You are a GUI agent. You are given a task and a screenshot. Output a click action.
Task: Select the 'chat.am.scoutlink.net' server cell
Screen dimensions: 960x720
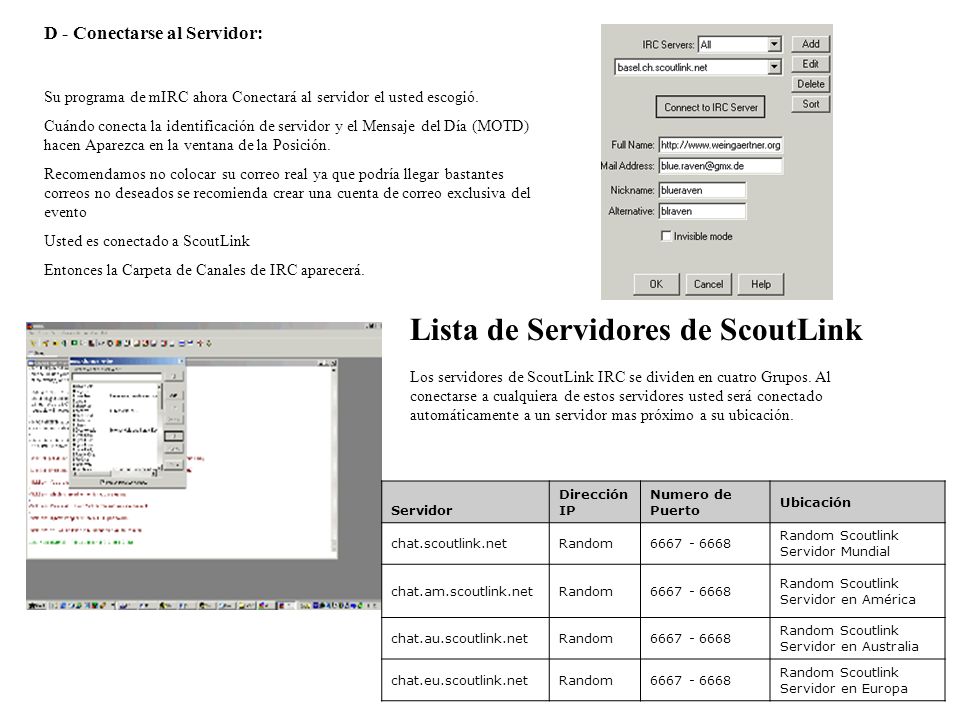tap(465, 591)
